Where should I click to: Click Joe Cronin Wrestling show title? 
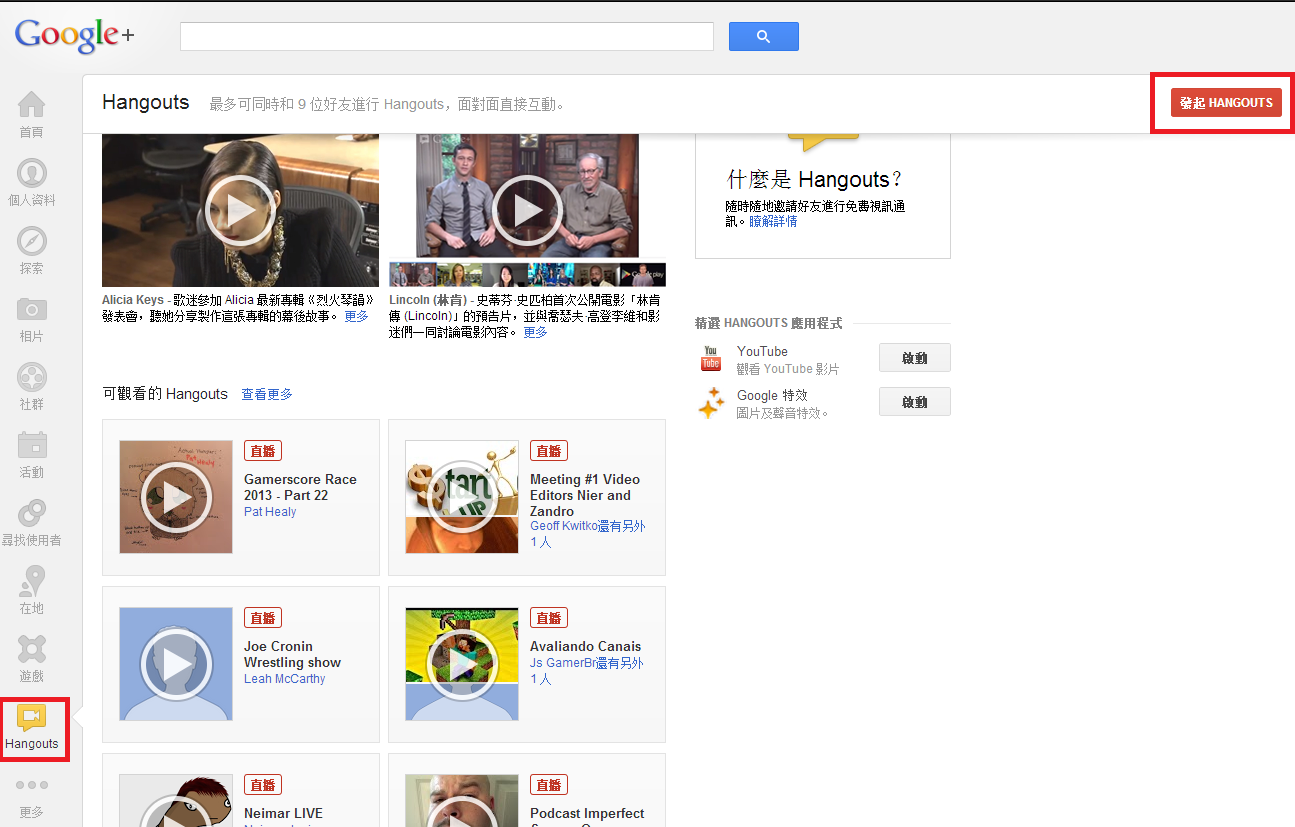point(292,654)
